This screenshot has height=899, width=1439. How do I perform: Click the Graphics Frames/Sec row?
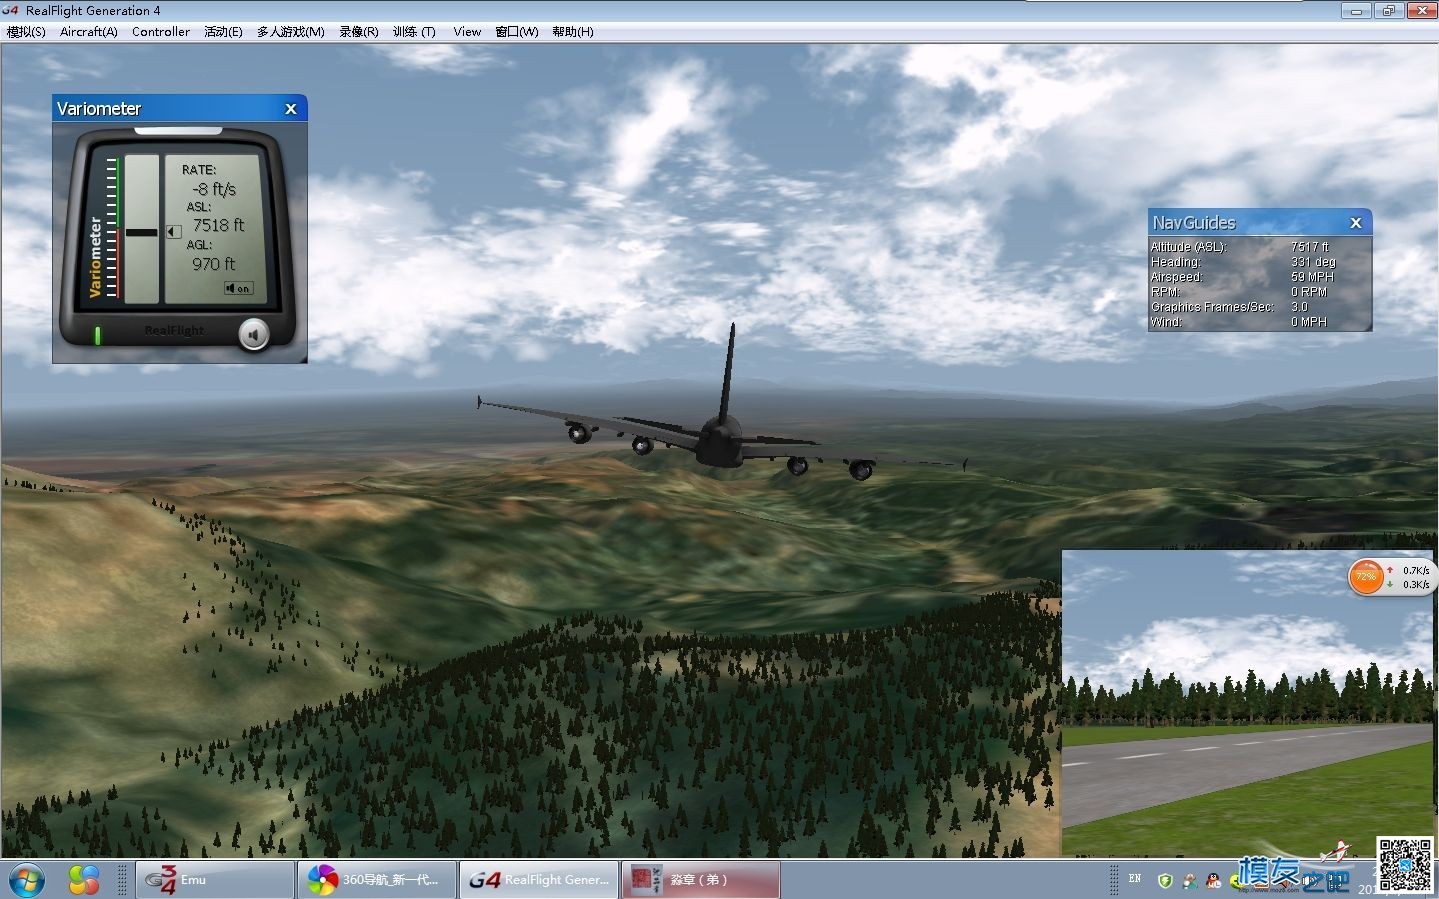pos(1259,307)
